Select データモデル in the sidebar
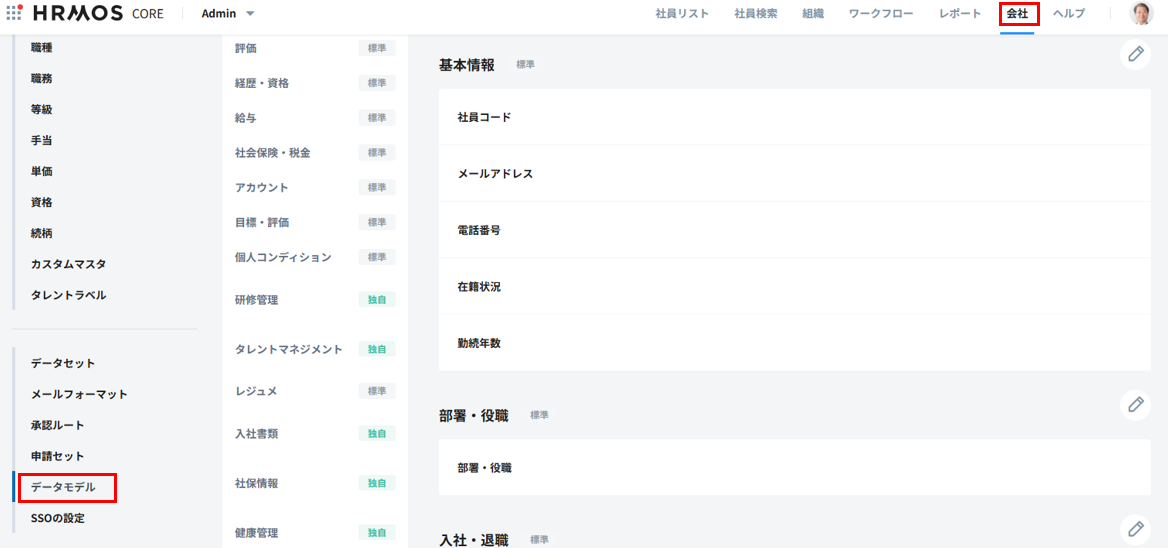This screenshot has height=548, width=1170. click(x=64, y=487)
